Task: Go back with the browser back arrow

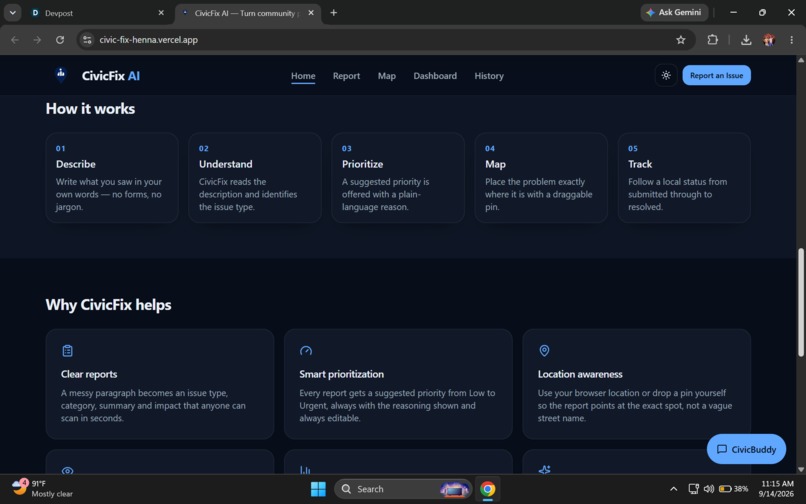Action: point(15,40)
